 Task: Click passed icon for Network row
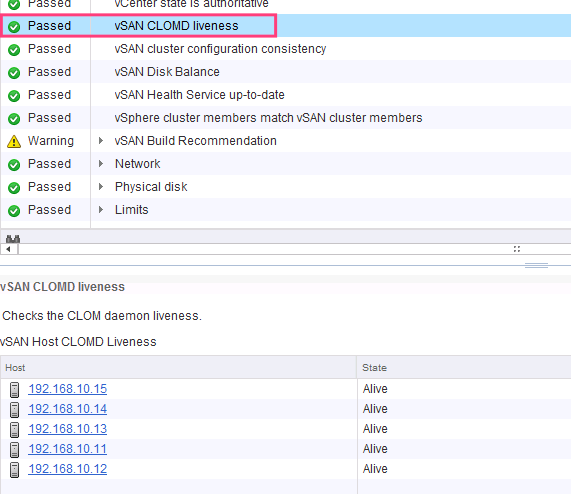(x=14, y=165)
